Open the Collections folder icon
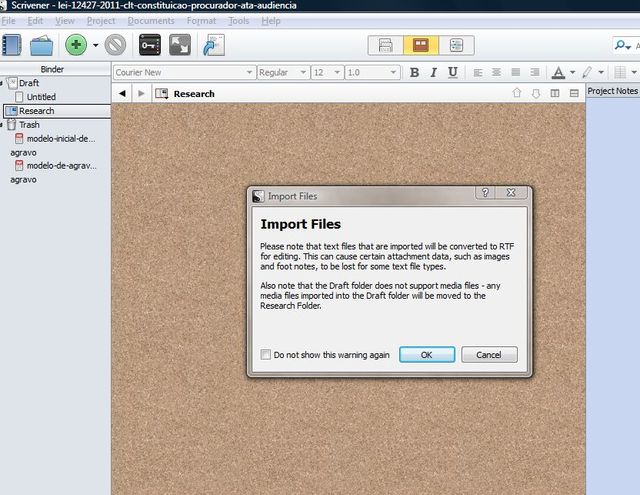Viewport: 640px width, 495px height. (41, 45)
